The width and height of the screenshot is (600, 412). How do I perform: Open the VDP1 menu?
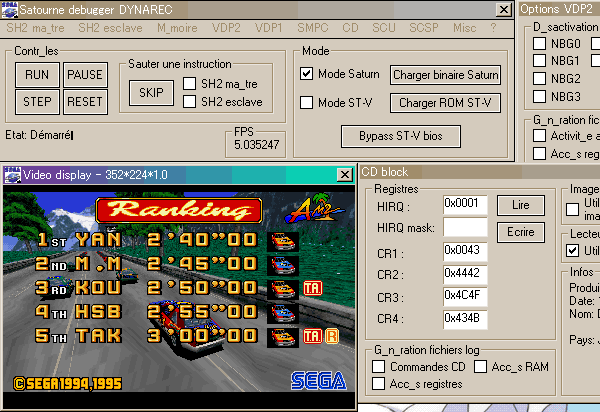[x=269, y=28]
